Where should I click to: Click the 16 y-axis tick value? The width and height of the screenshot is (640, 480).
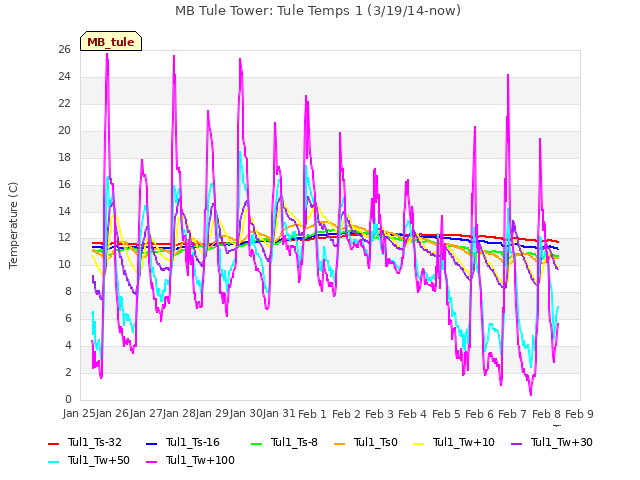[x=64, y=184]
